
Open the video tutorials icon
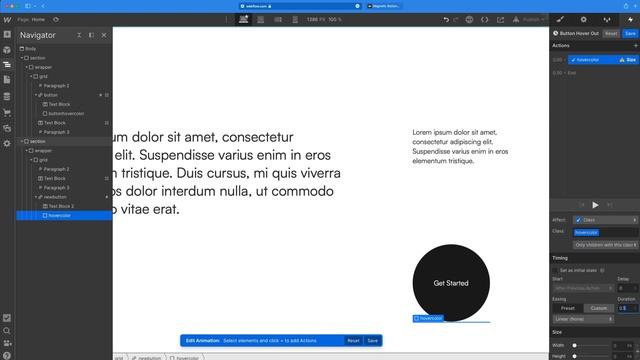tap(7, 343)
